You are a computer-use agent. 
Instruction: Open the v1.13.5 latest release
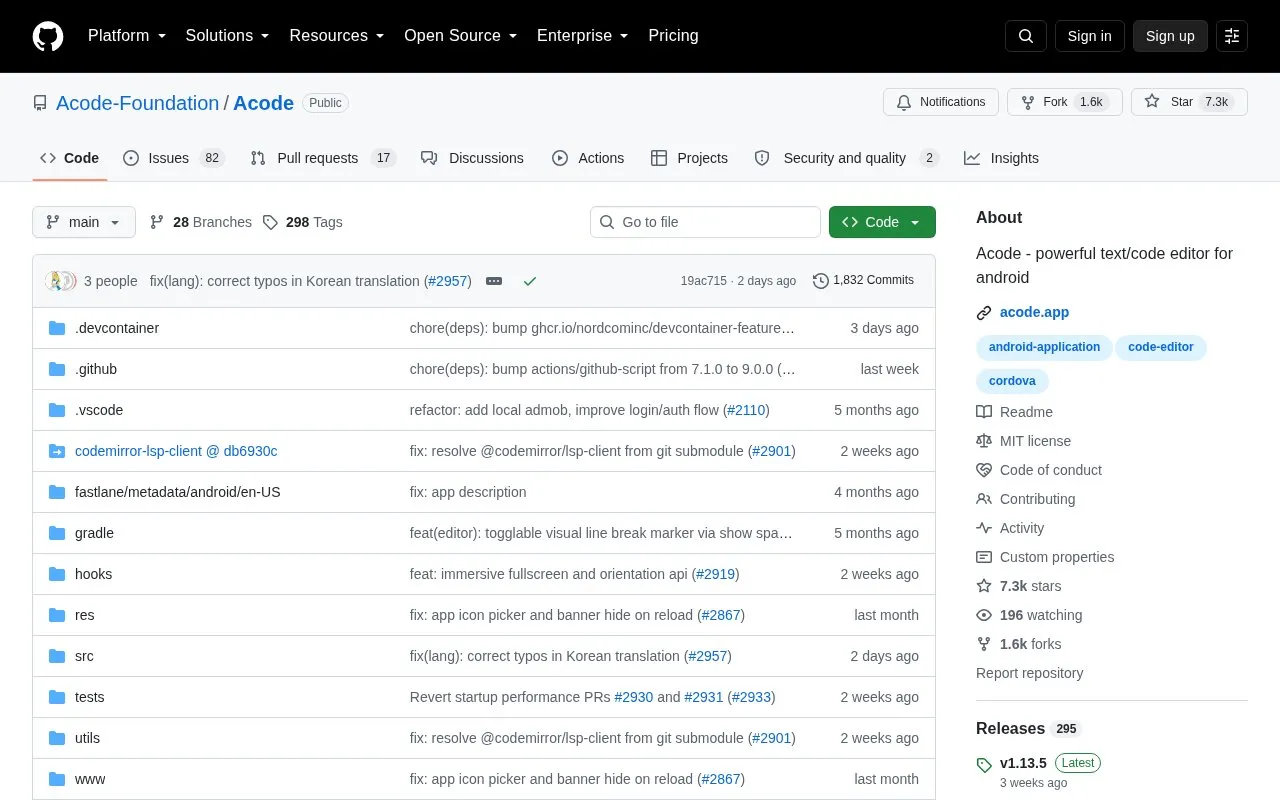(1023, 763)
